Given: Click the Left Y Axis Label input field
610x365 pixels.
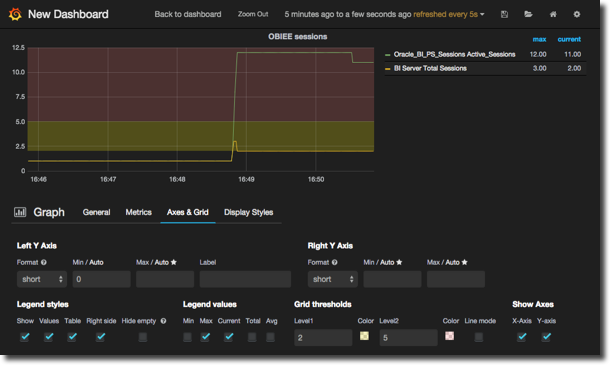Looking at the screenshot, I should coord(245,279).
